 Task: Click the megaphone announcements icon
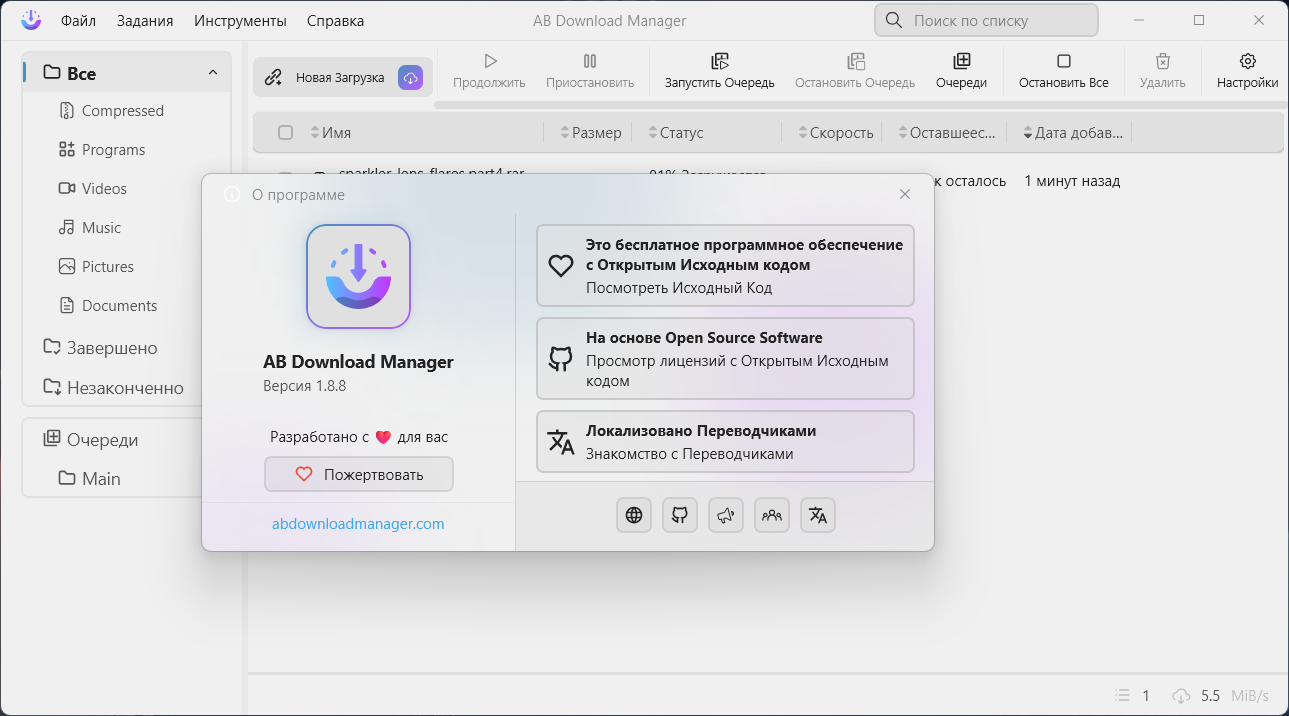point(726,515)
